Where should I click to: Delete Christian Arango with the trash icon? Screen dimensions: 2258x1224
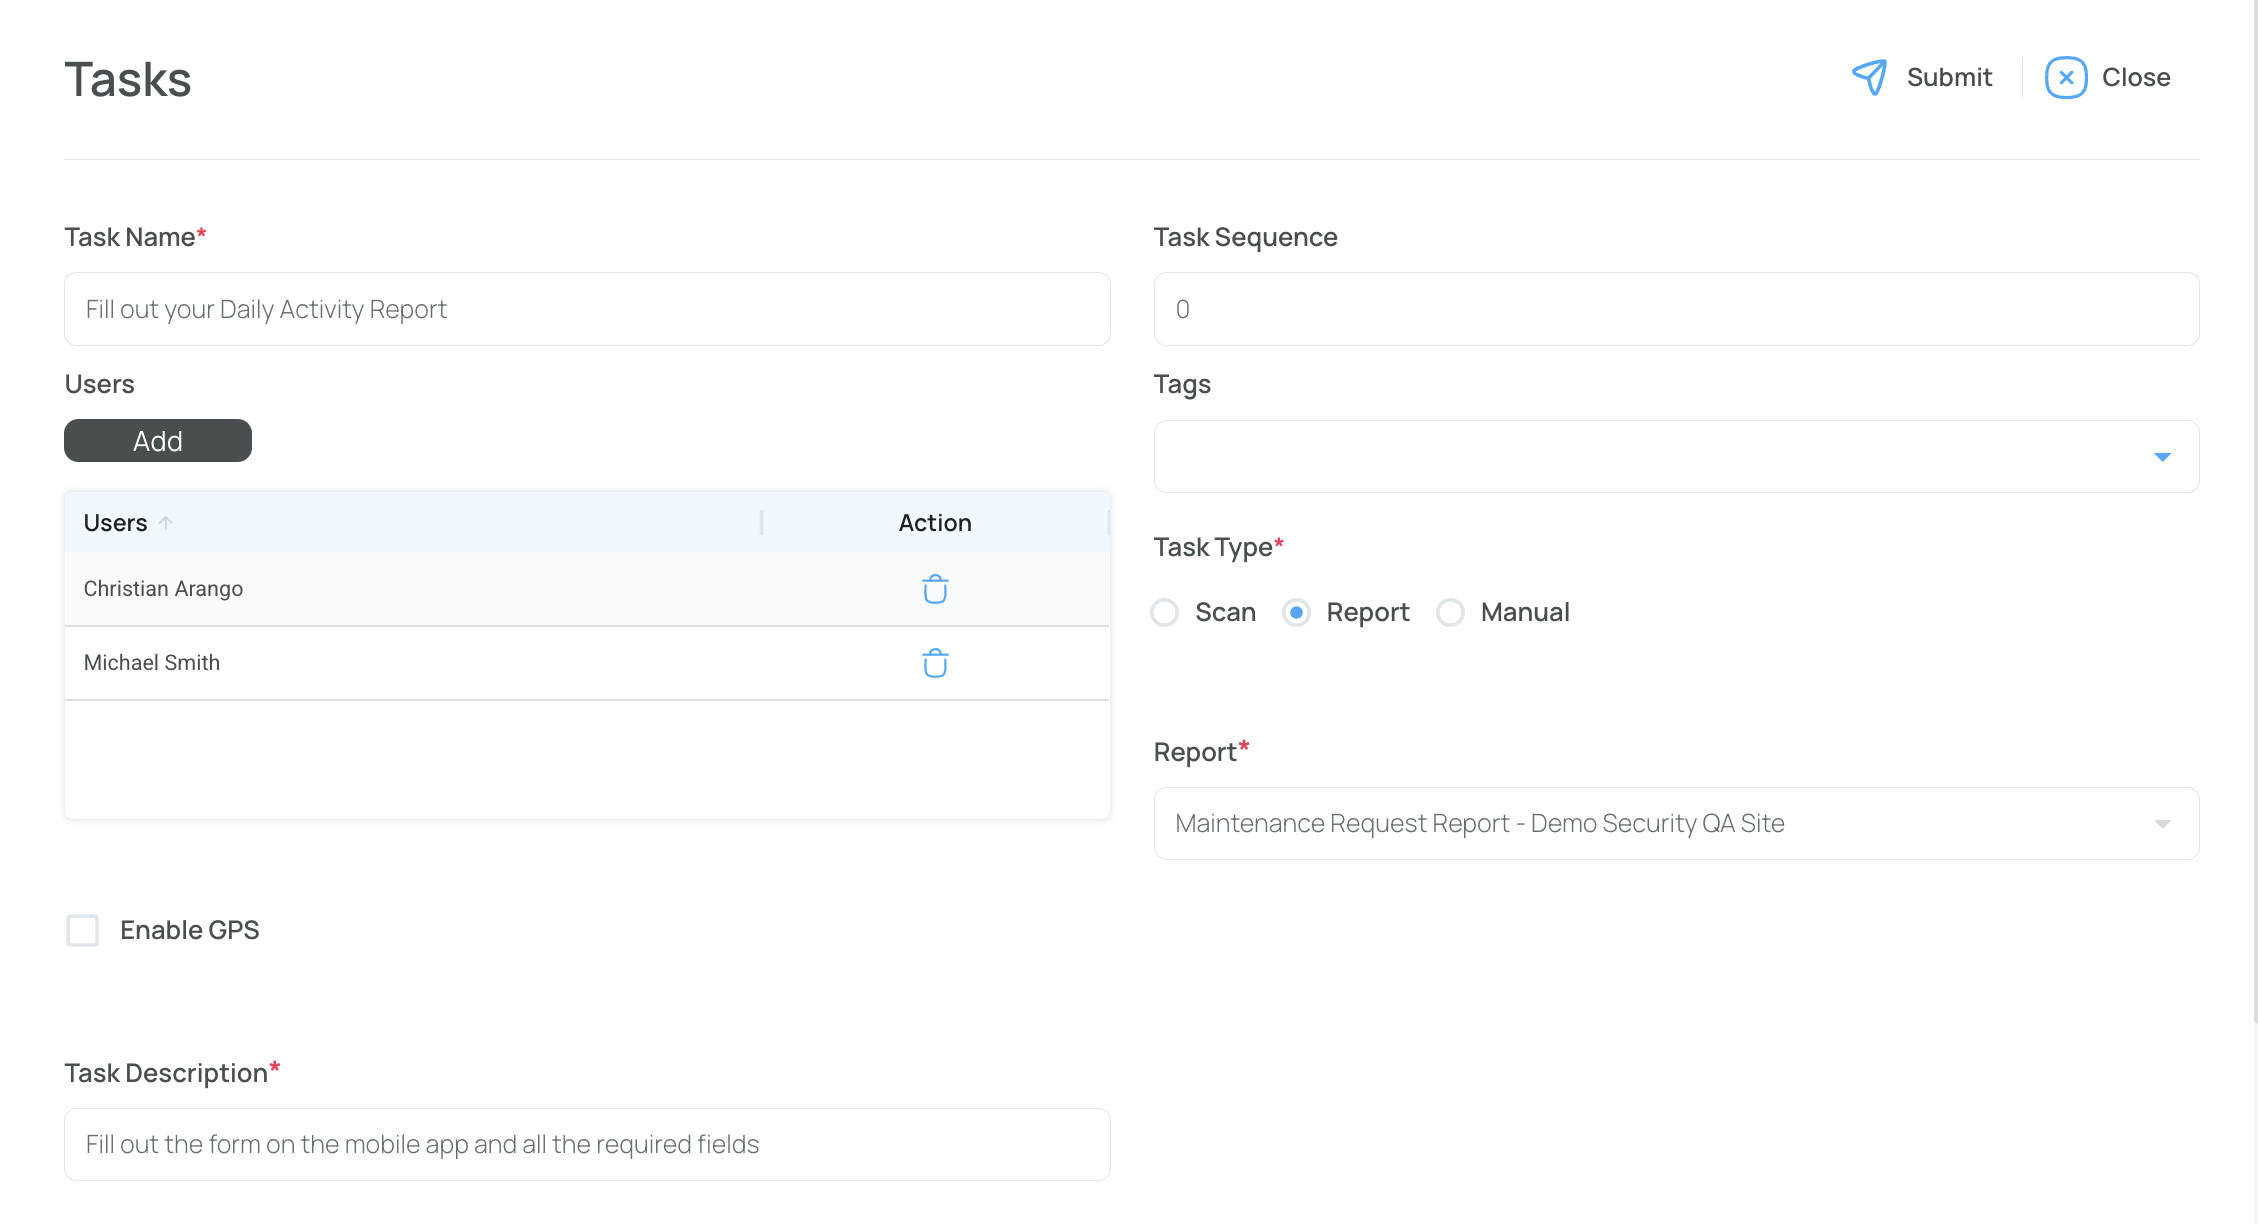(x=934, y=589)
